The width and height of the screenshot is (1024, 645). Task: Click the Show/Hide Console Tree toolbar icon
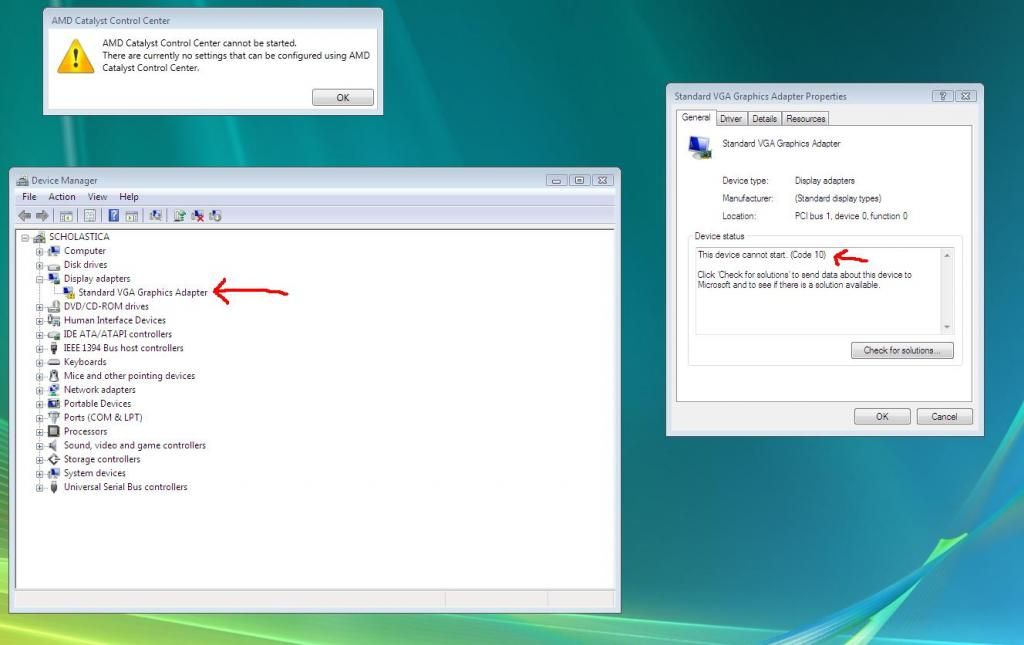click(x=66, y=215)
